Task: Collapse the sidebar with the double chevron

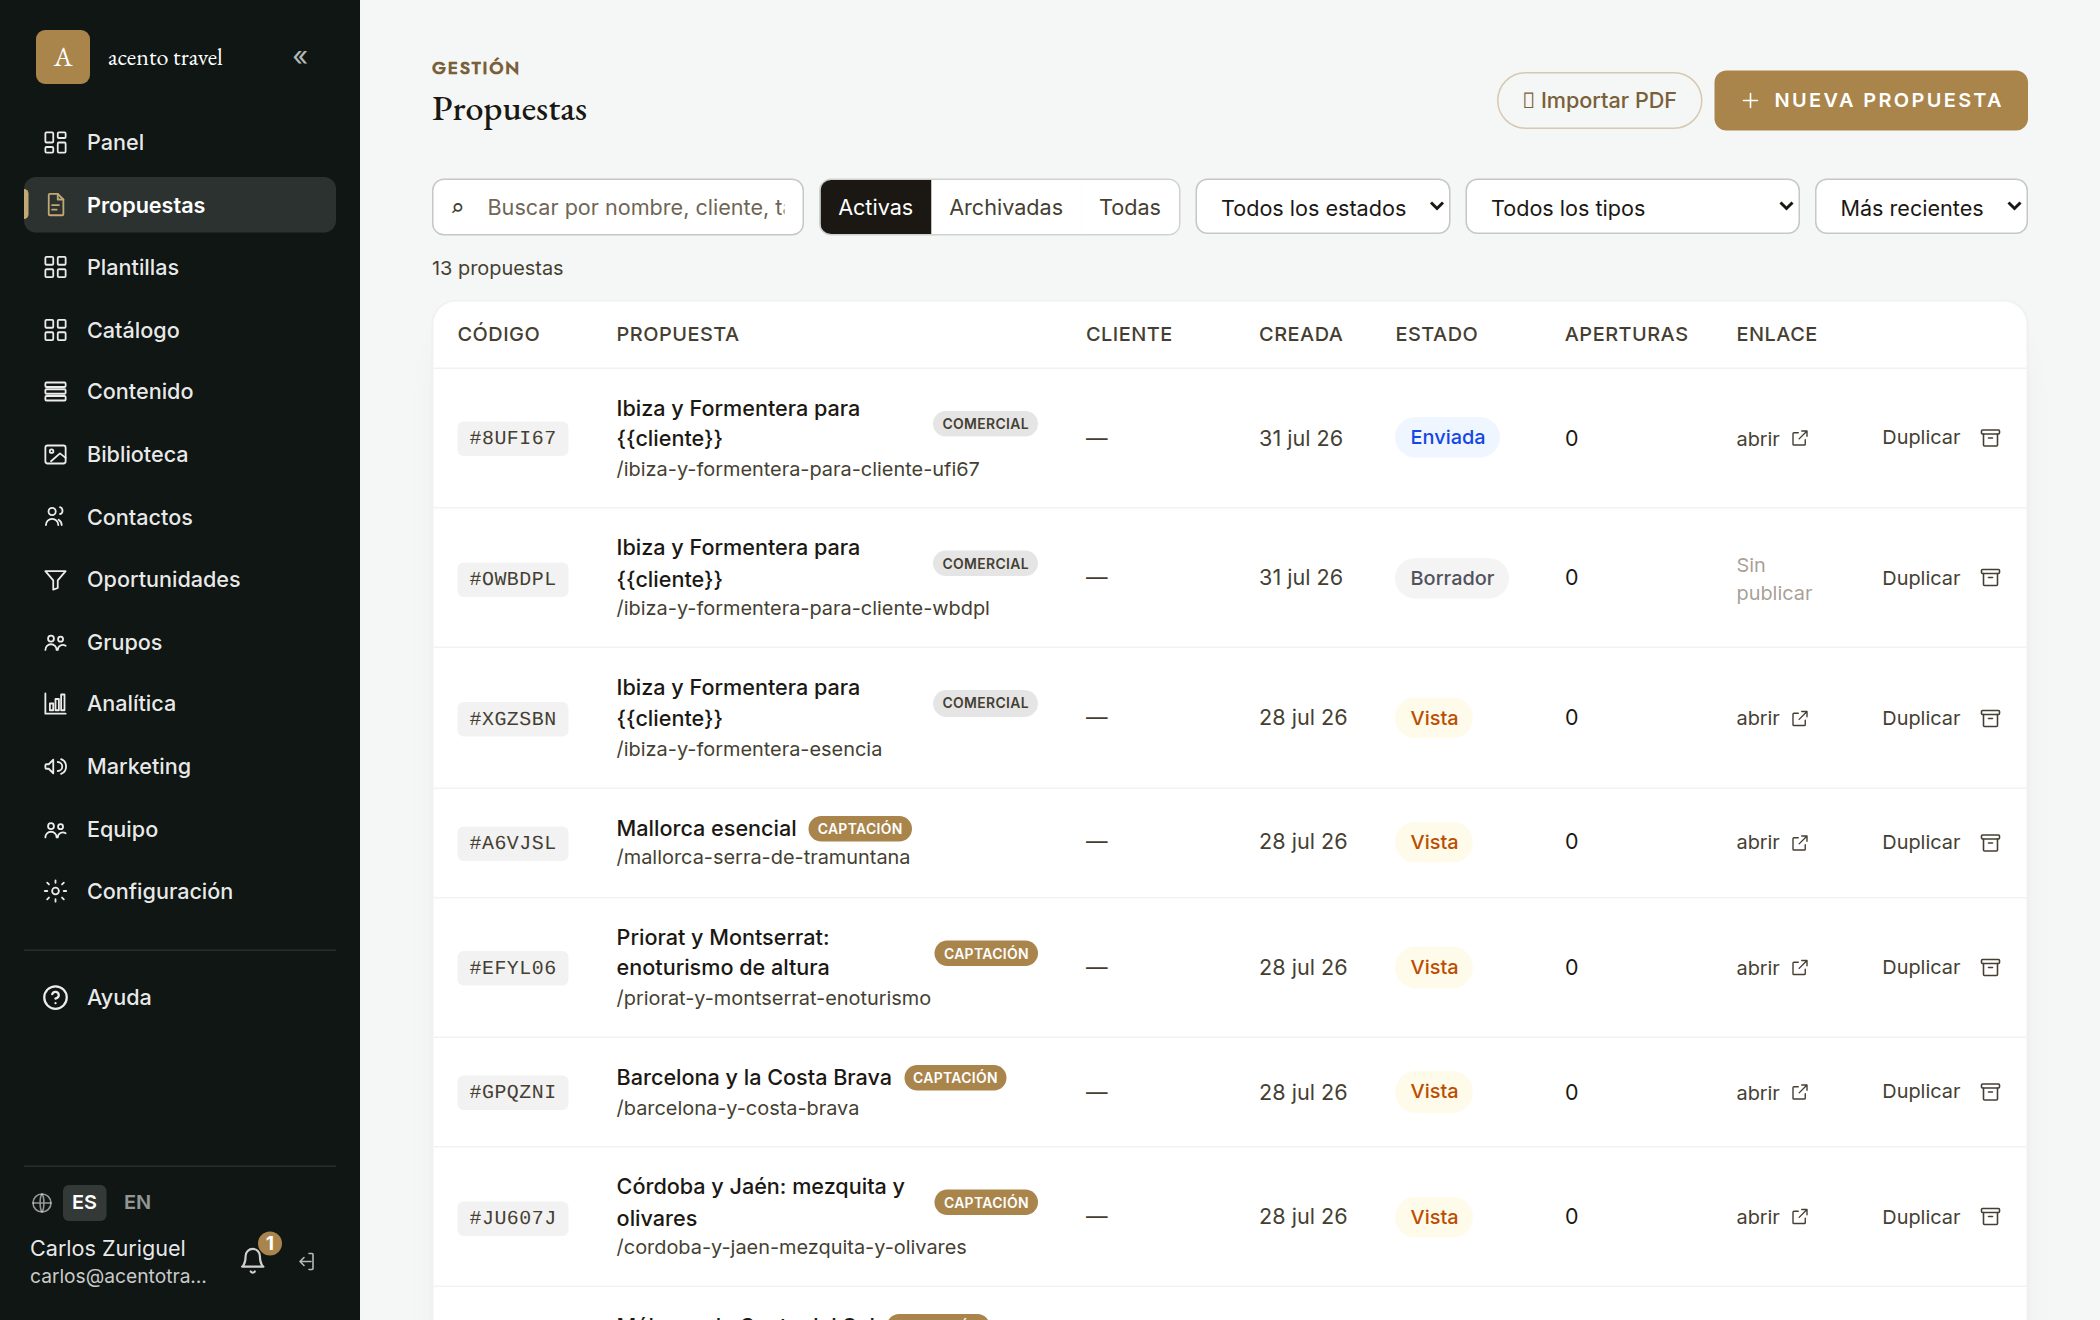Action: pos(300,57)
